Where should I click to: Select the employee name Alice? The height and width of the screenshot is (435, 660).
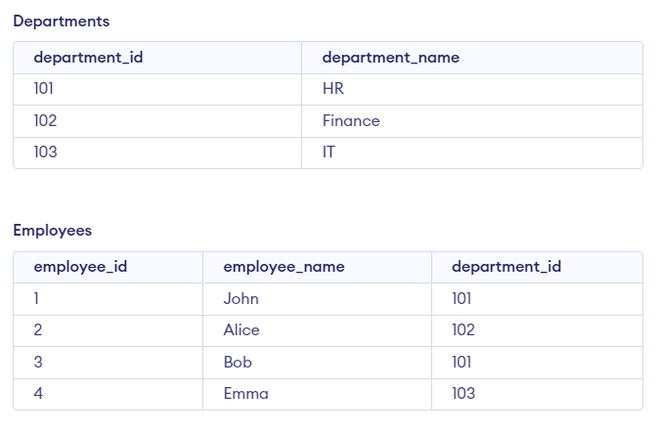pyautogui.click(x=241, y=330)
